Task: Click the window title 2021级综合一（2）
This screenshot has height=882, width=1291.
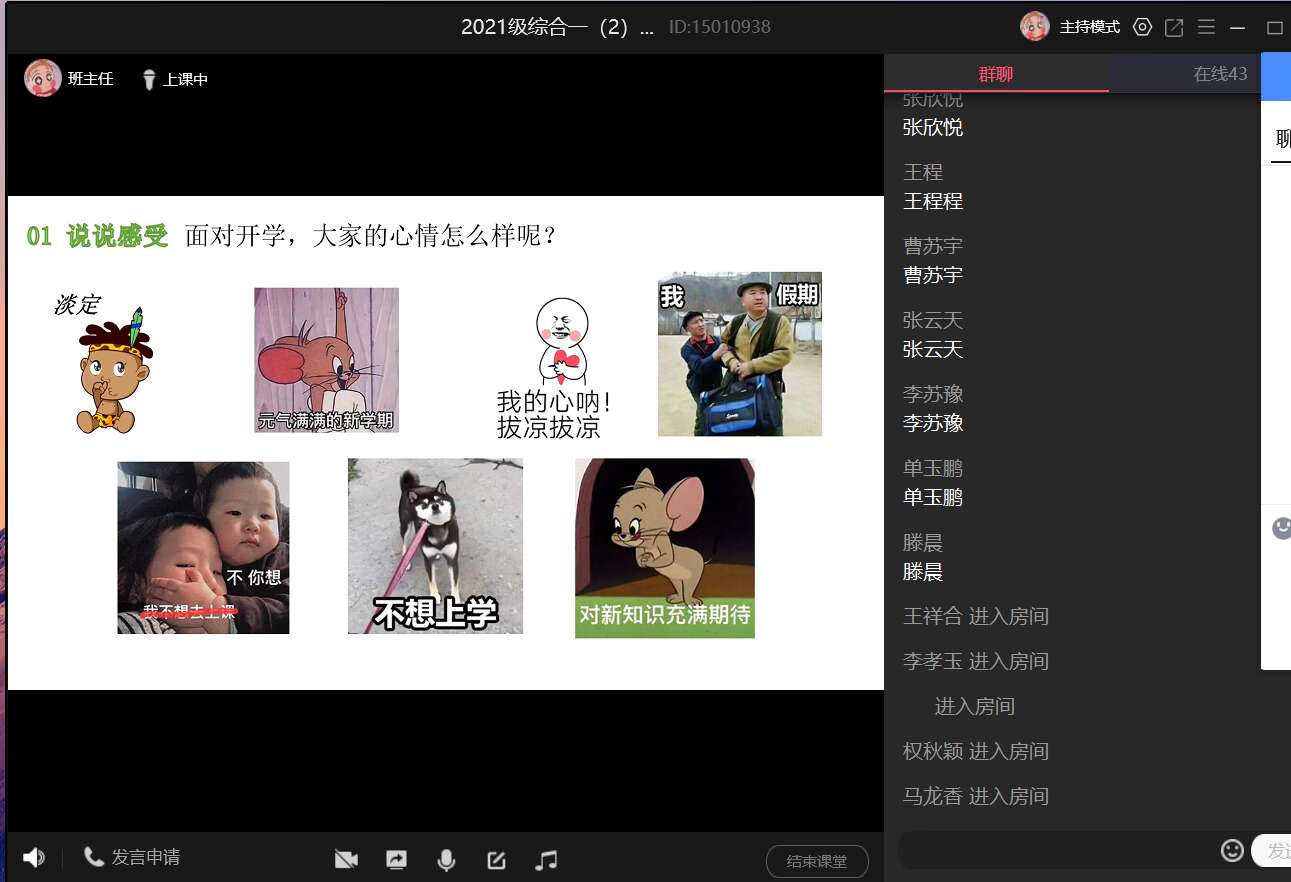Action: coord(557,27)
